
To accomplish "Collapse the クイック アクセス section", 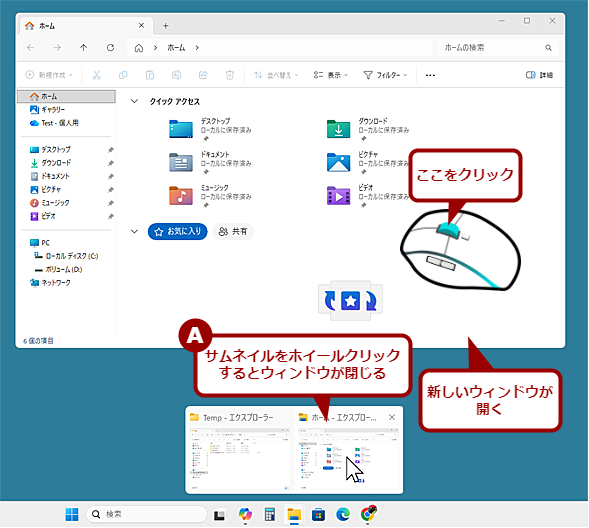I will (134, 101).
